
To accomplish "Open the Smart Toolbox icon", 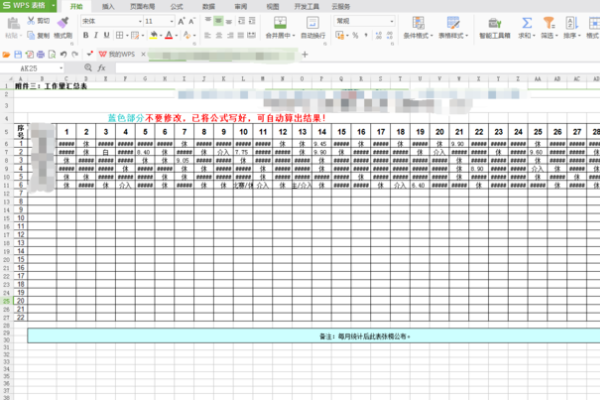I will [x=495, y=23].
